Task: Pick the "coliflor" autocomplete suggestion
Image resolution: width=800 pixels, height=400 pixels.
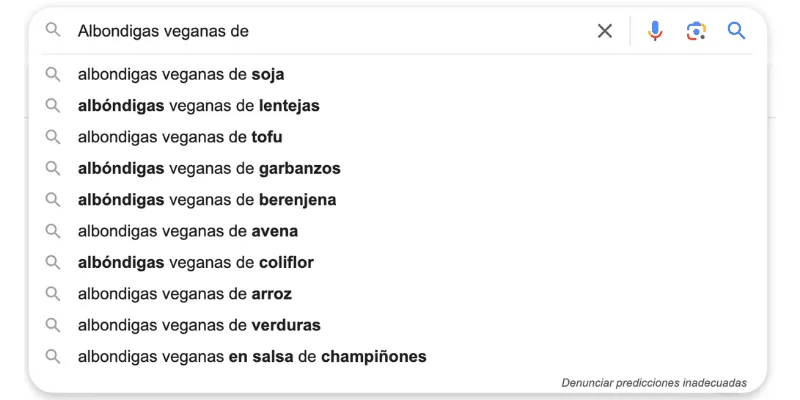Action: pyautogui.click(x=196, y=262)
